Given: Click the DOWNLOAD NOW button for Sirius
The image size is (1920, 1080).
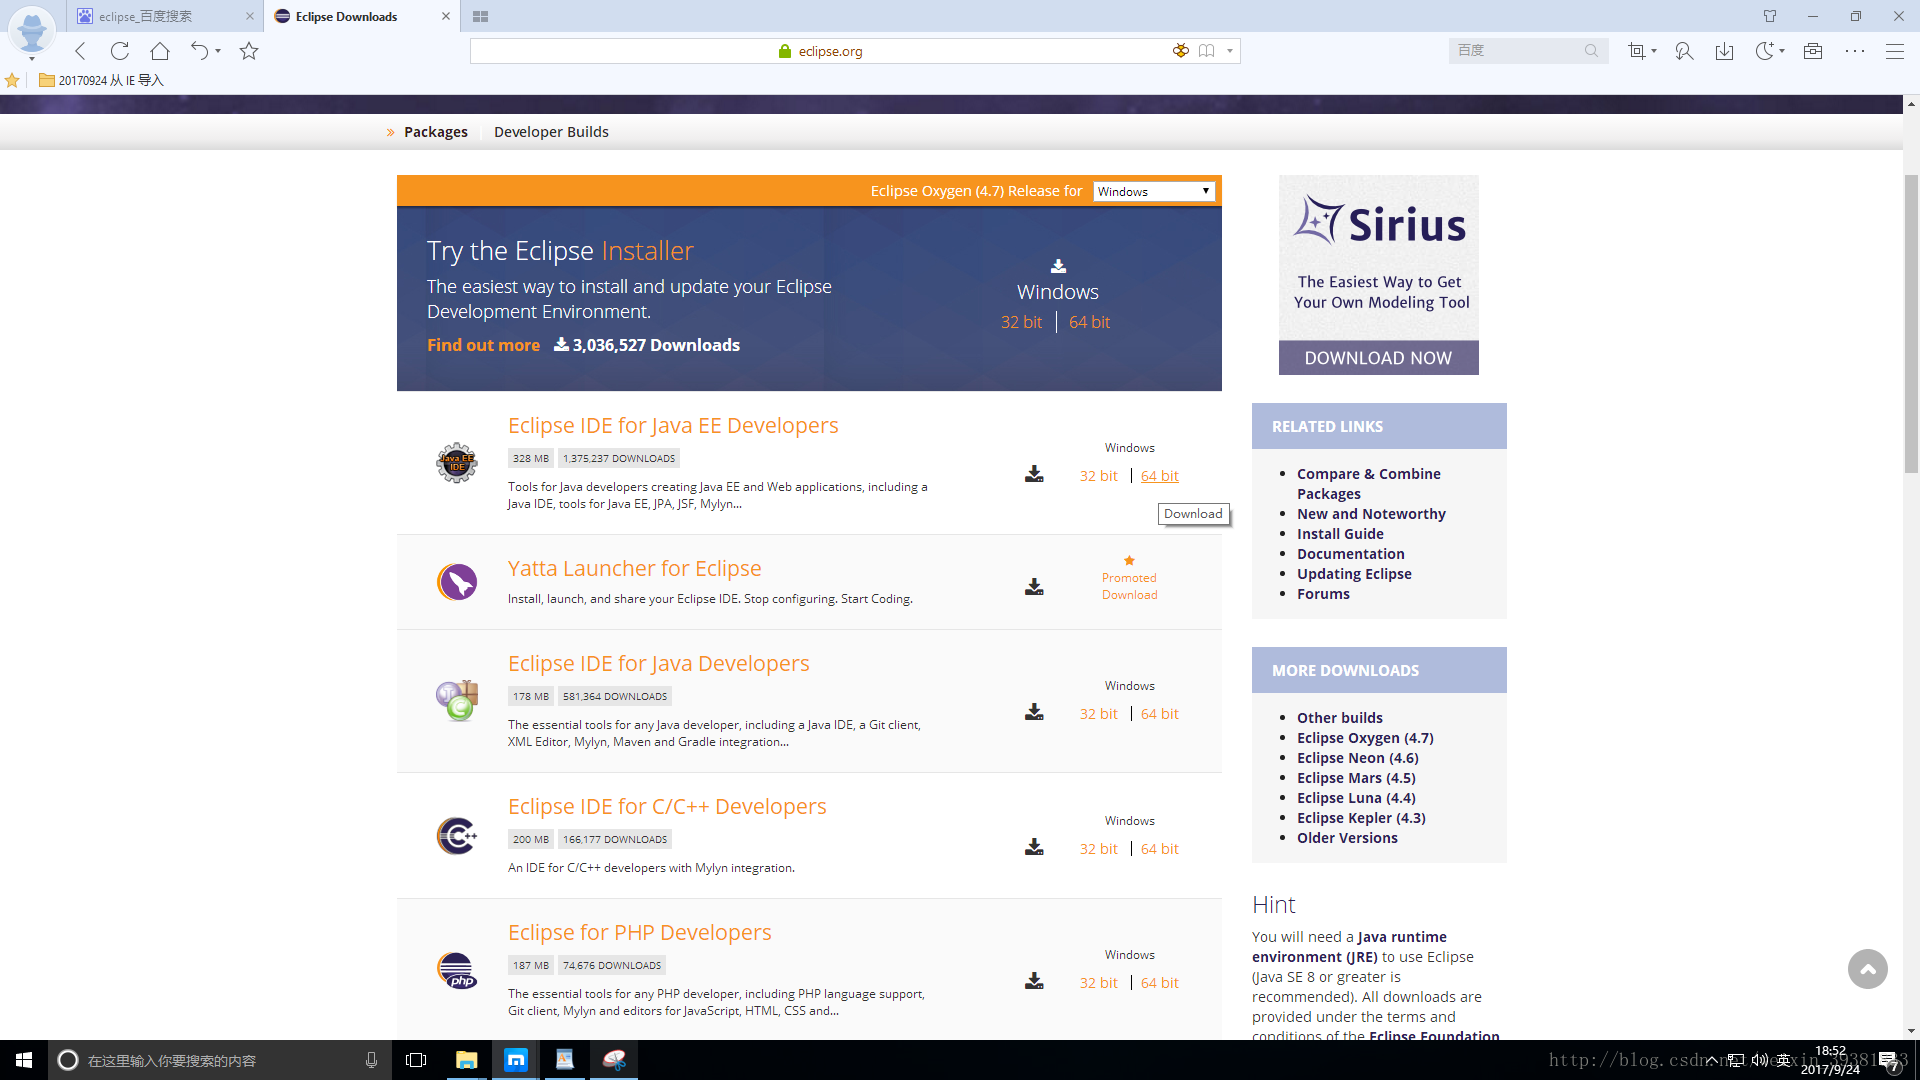Looking at the screenshot, I should click(1378, 357).
